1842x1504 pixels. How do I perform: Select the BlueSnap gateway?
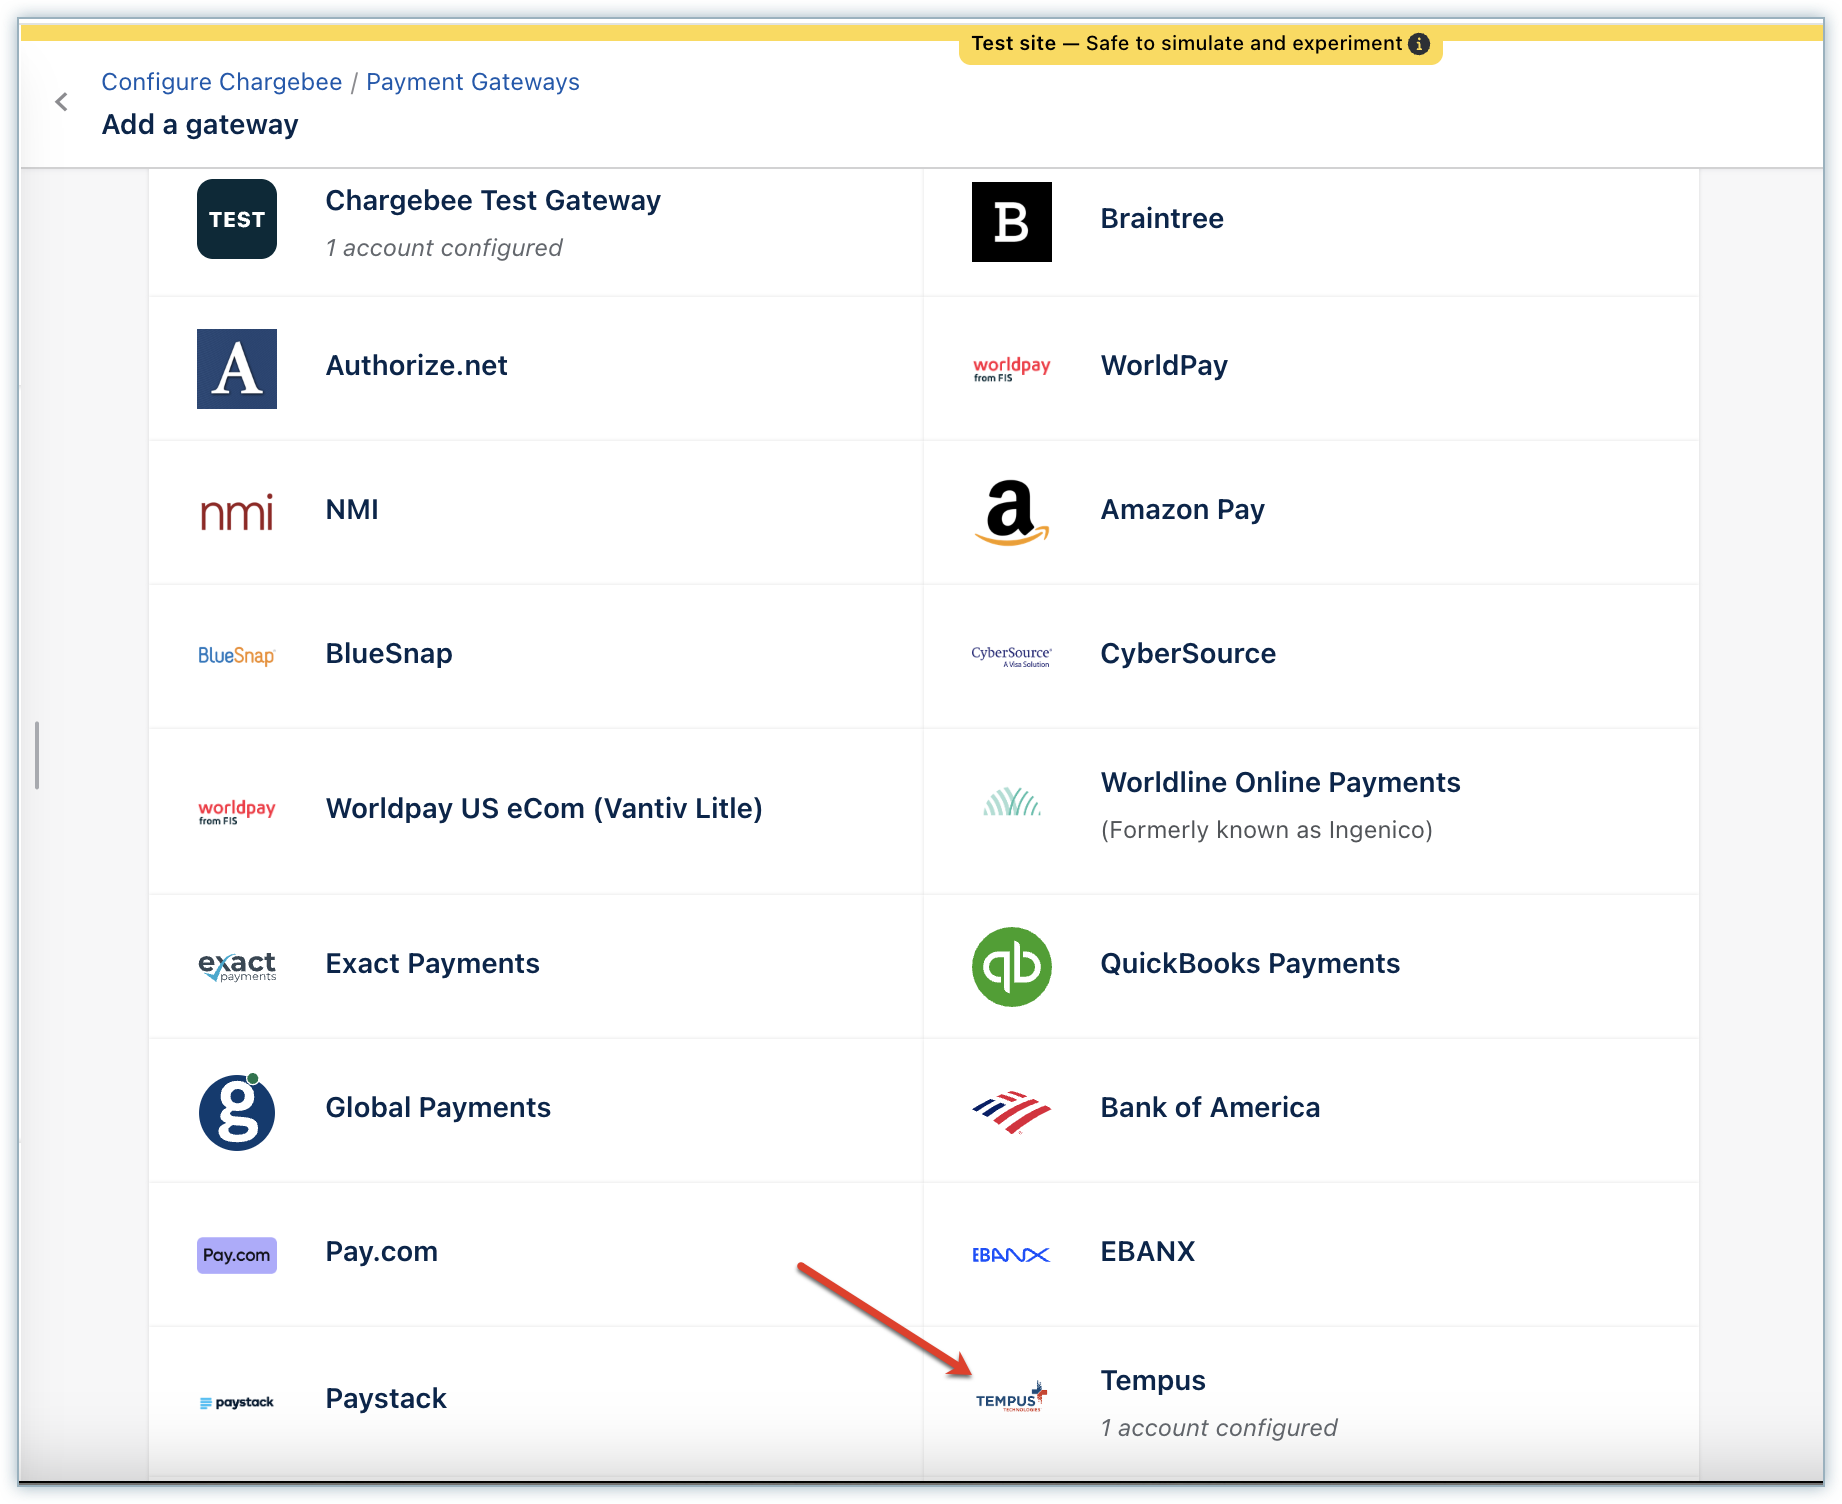point(389,654)
